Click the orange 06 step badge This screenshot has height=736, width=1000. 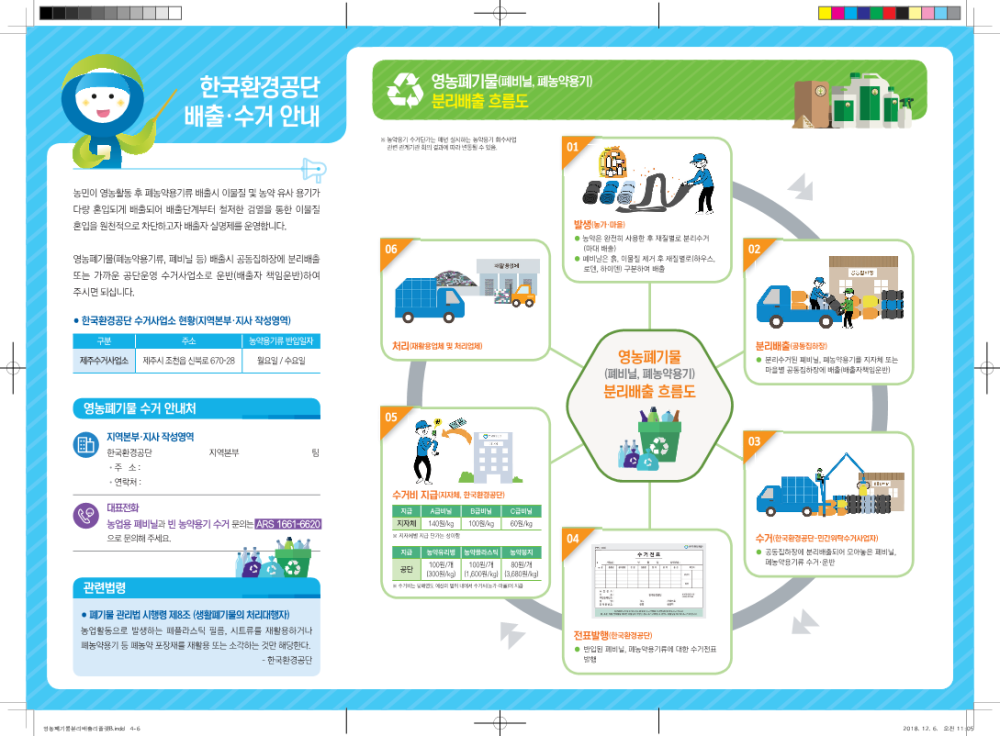coord(391,249)
